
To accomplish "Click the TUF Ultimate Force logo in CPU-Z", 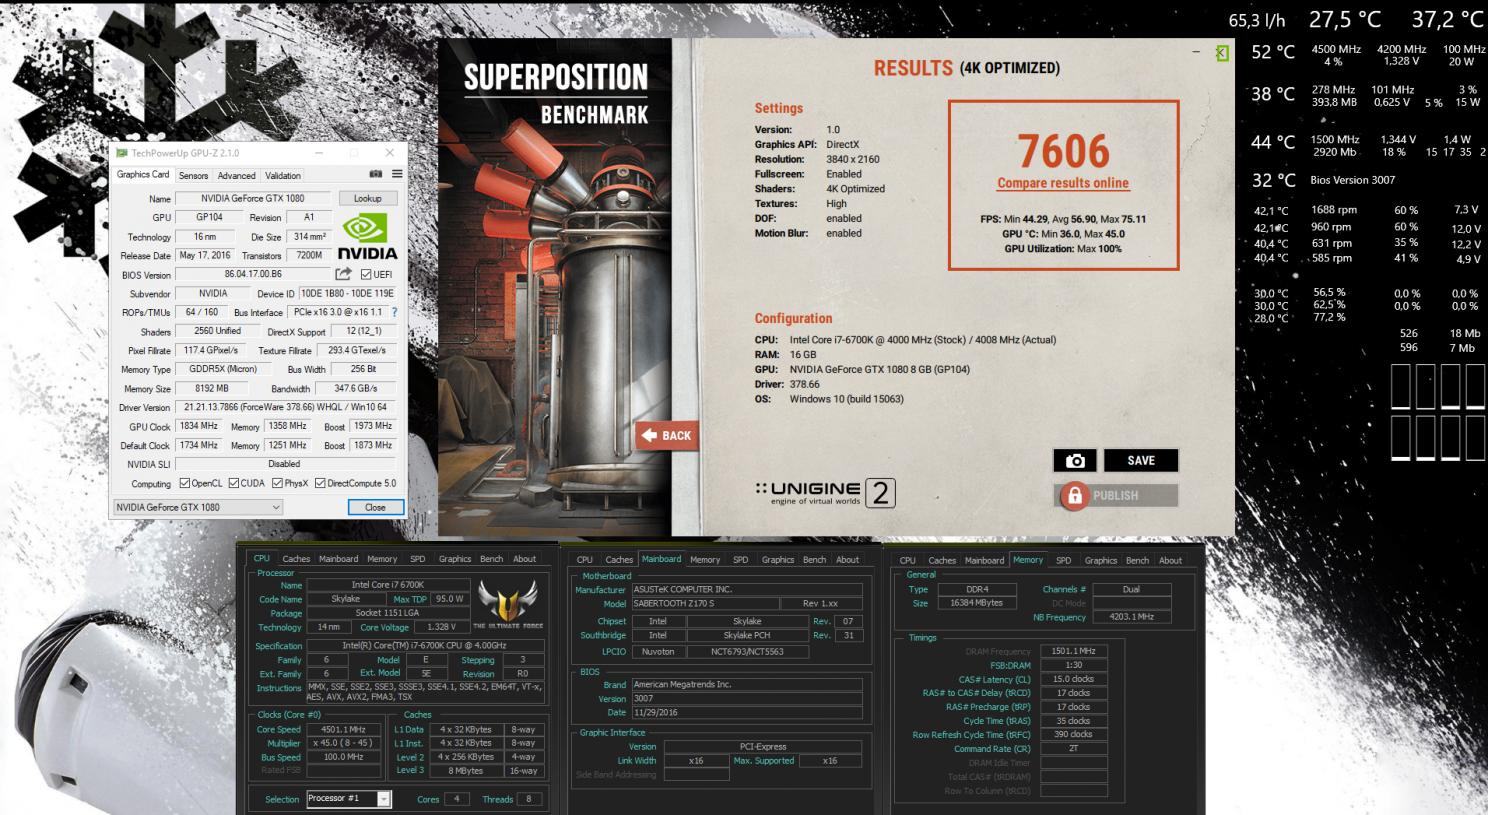I will tap(508, 603).
